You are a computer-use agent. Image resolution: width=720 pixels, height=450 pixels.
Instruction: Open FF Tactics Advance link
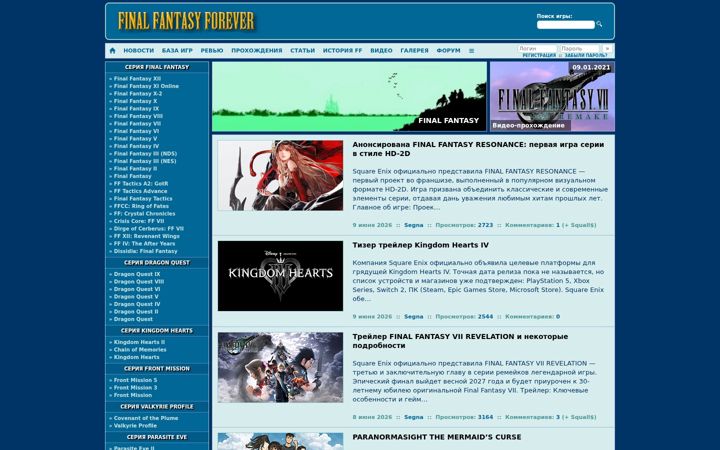tap(140, 191)
